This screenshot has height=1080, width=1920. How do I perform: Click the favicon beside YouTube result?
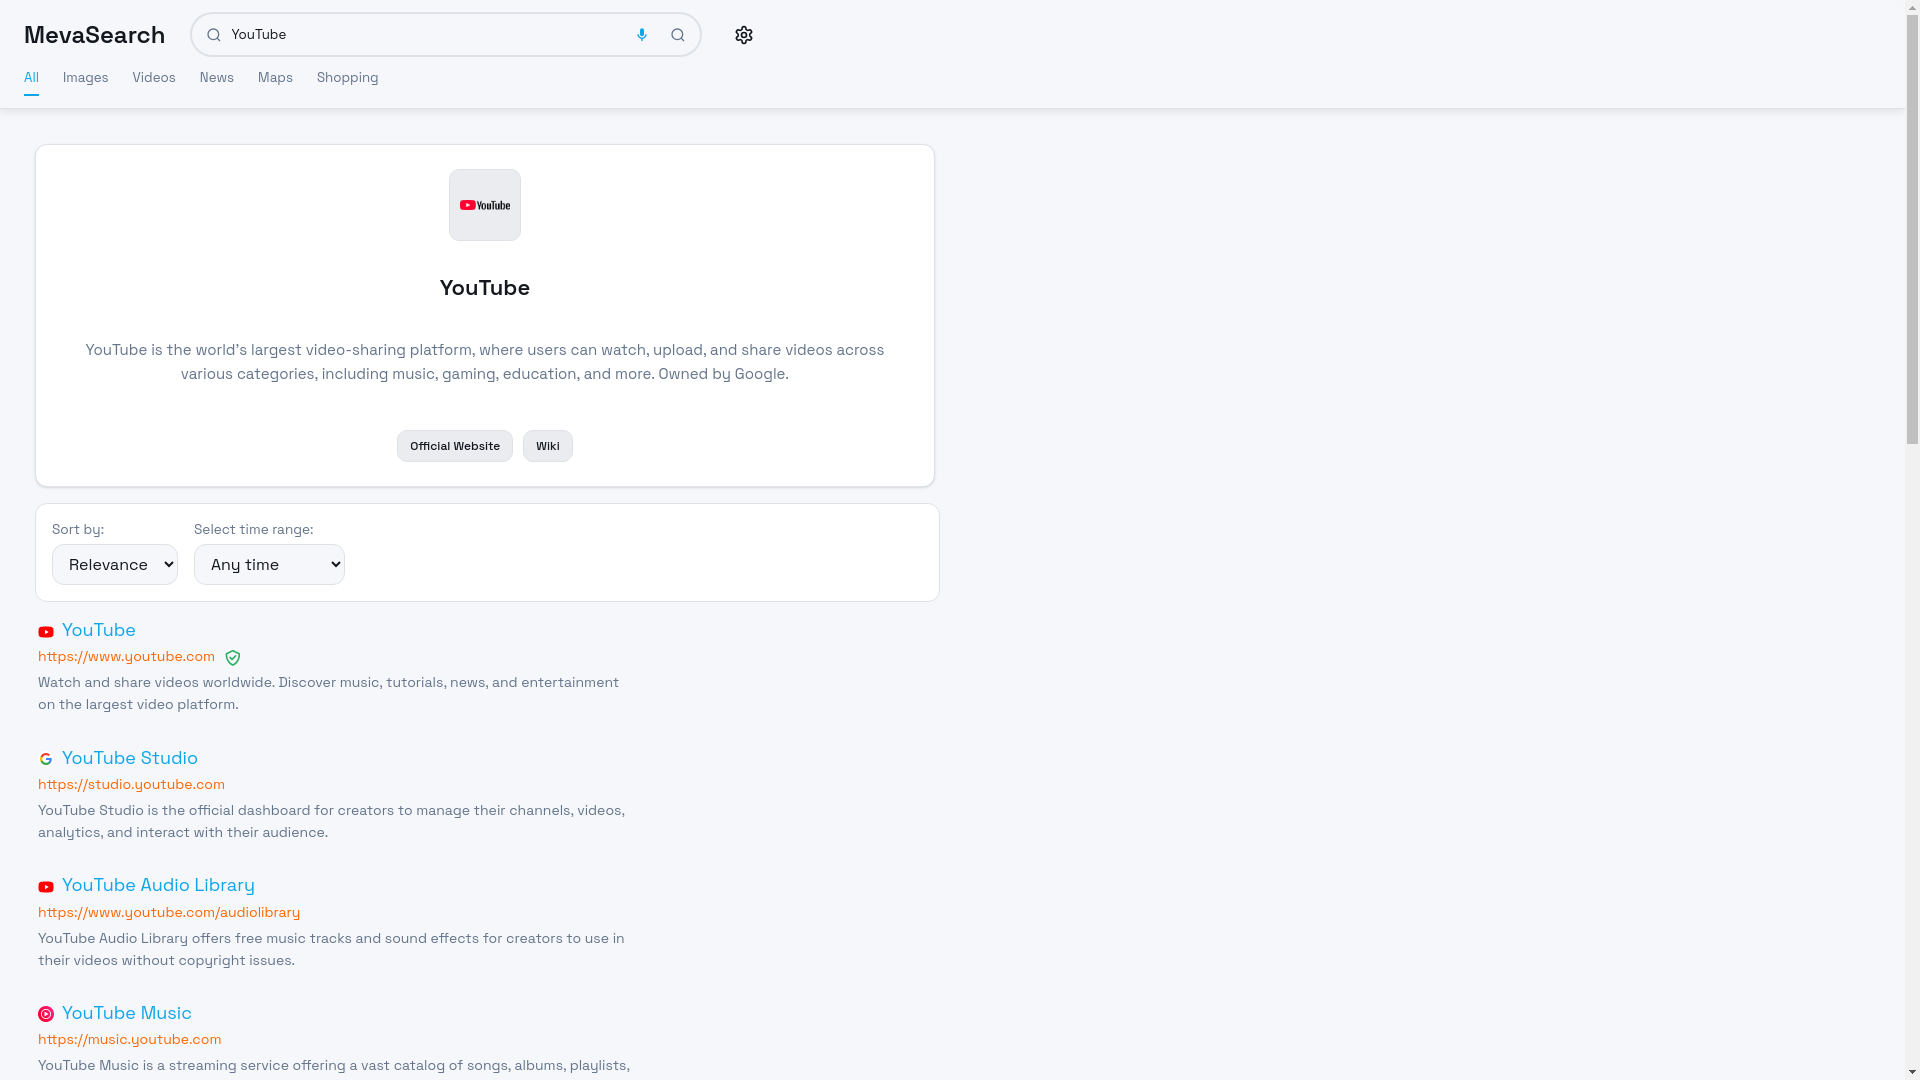click(46, 632)
